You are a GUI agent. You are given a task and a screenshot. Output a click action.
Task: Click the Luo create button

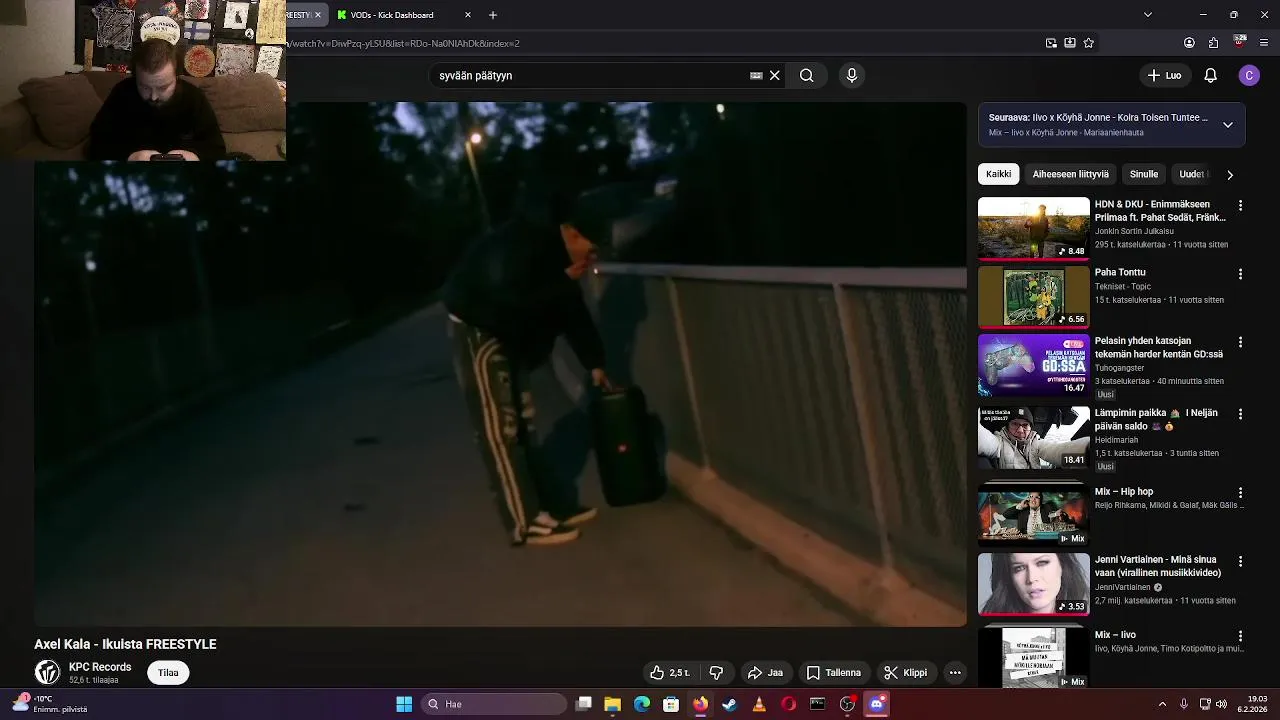[1165, 75]
